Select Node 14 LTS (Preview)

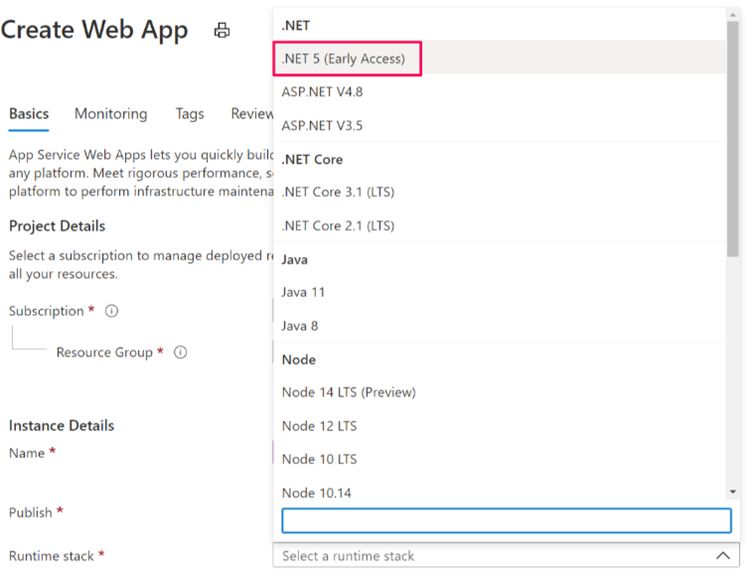click(348, 392)
